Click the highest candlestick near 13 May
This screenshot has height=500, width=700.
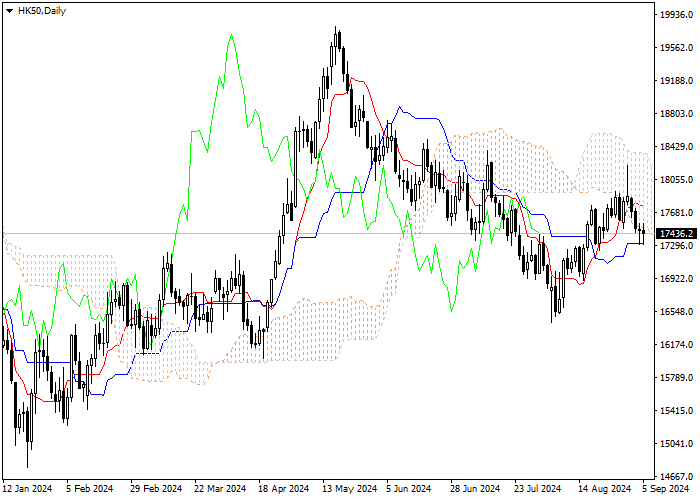(336, 40)
